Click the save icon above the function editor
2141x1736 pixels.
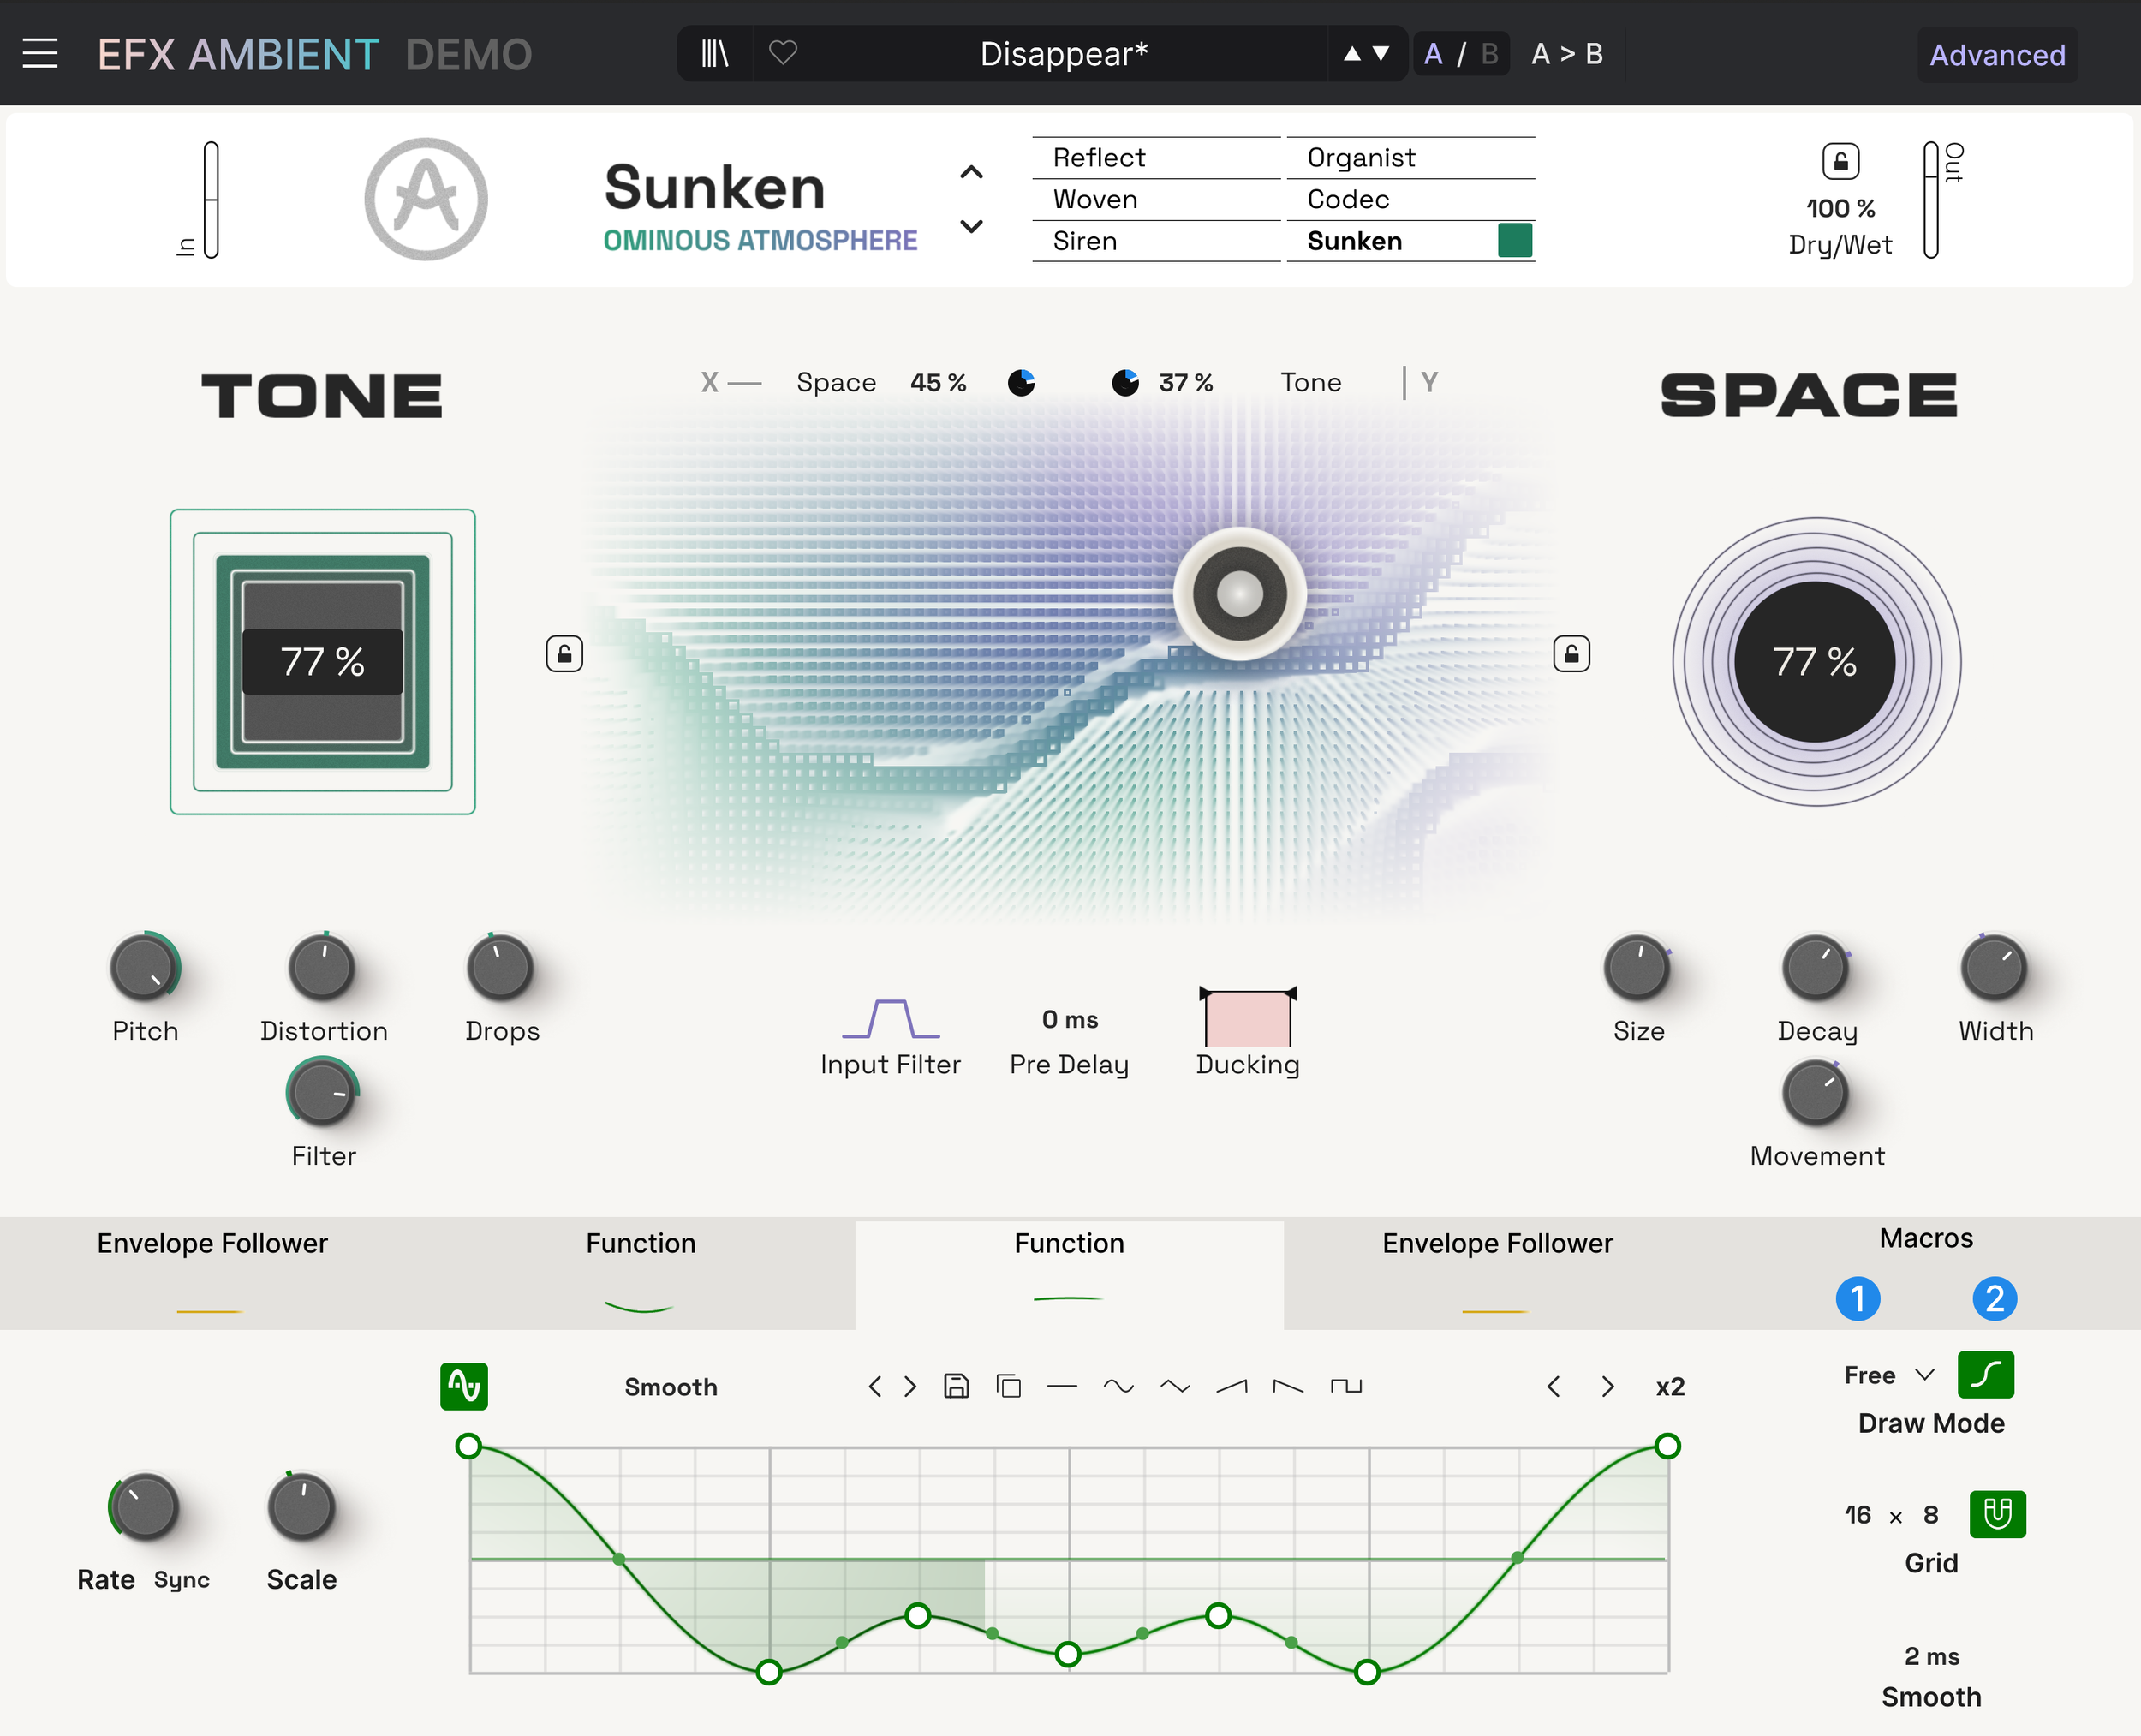tap(956, 1387)
